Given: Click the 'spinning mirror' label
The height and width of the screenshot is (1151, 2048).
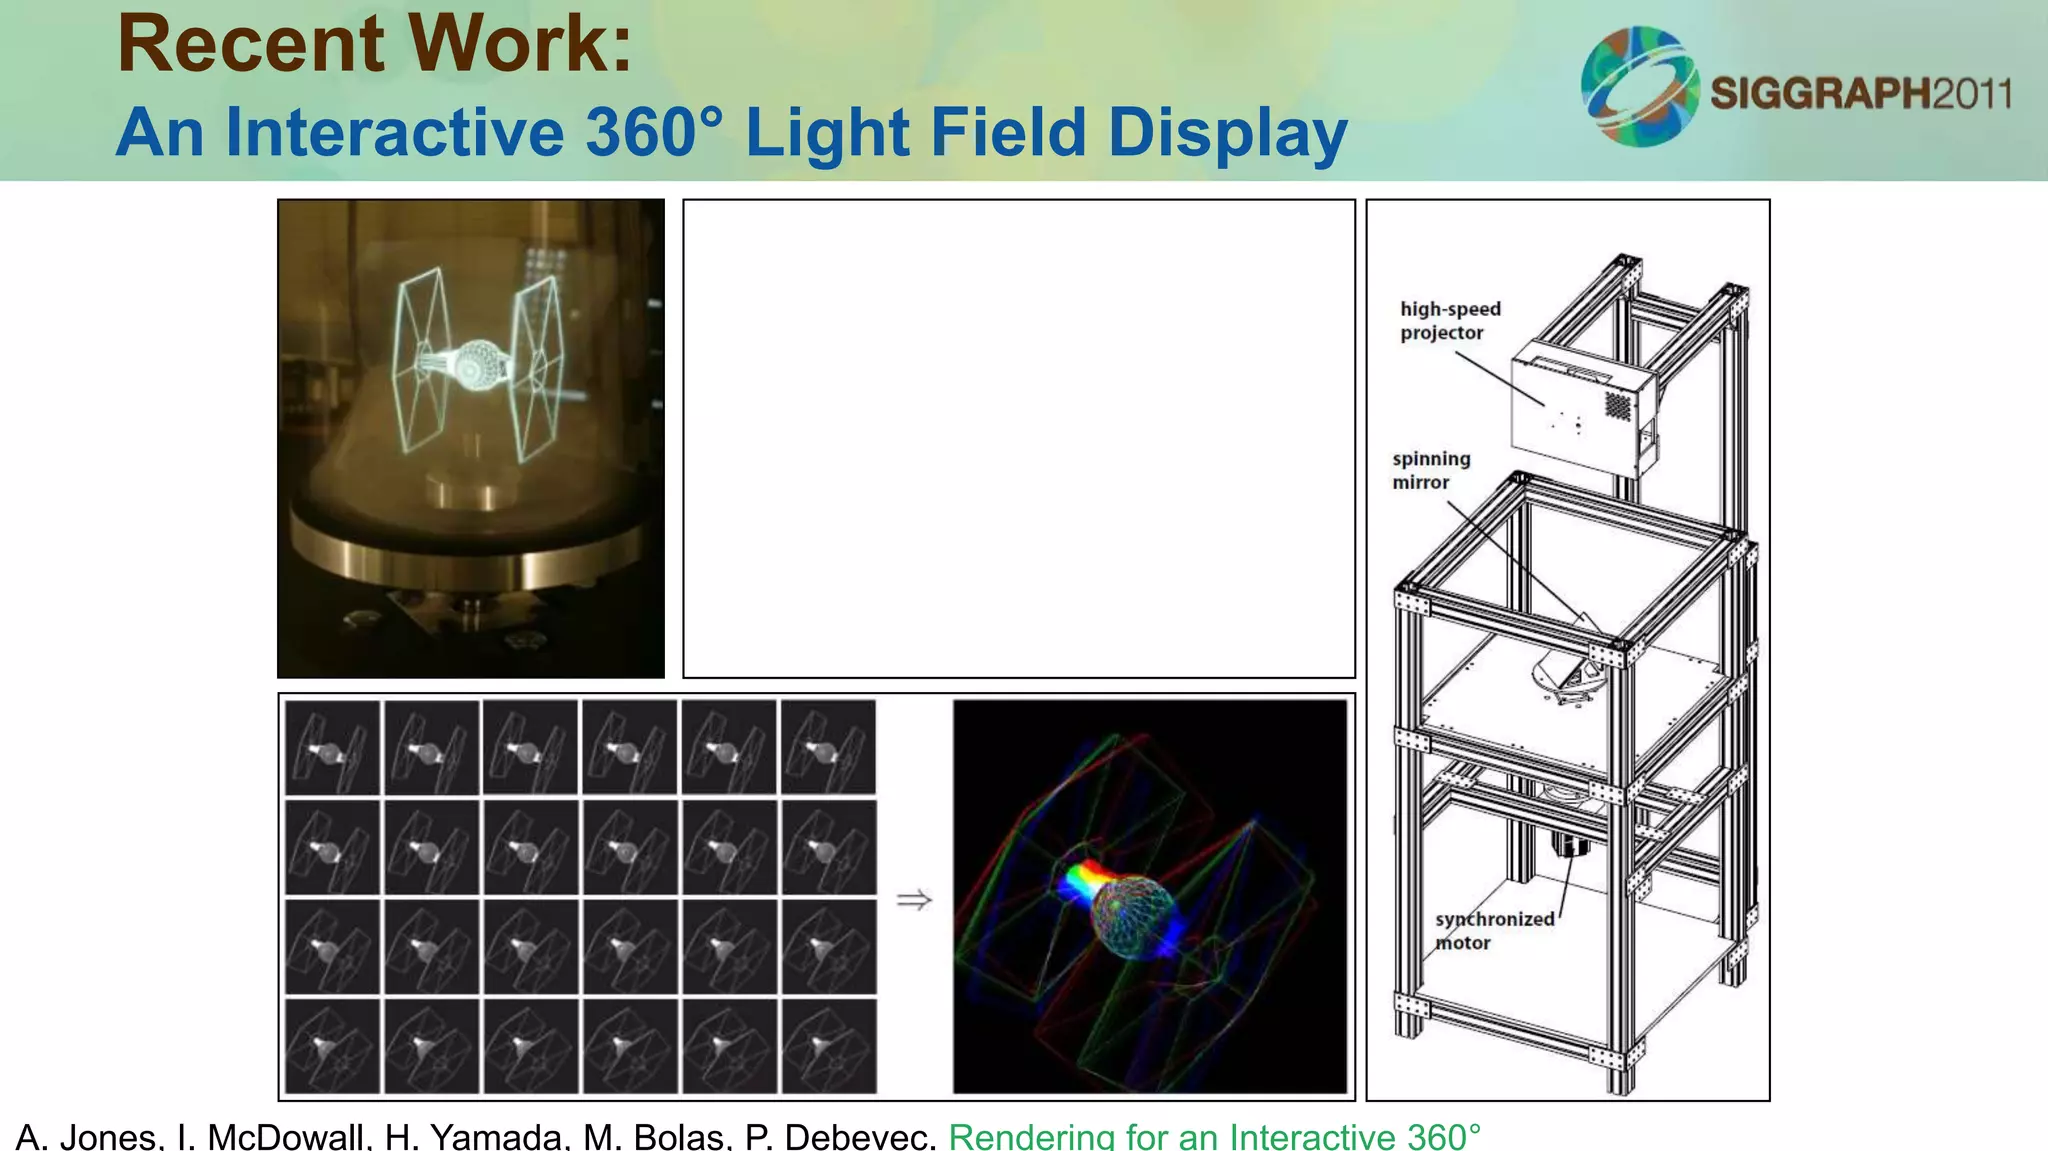Looking at the screenshot, I should pyautogui.click(x=1430, y=470).
